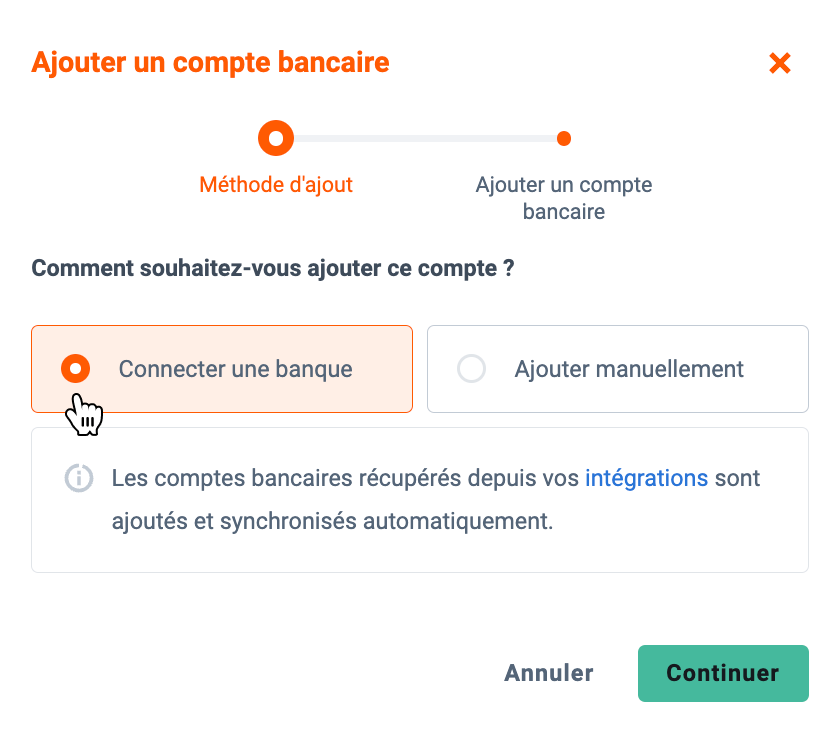The height and width of the screenshot is (738, 840).
Task: Close the dialog with the orange X
Action: click(x=779, y=63)
